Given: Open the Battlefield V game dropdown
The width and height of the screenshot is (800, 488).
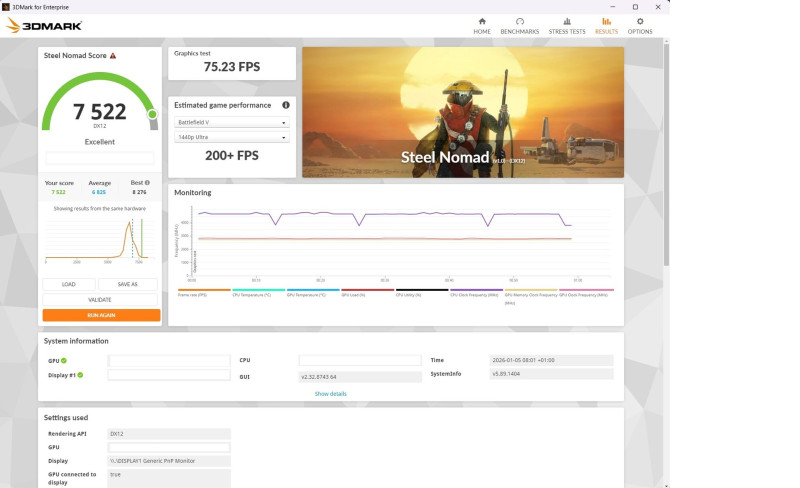Looking at the screenshot, I should point(232,123).
